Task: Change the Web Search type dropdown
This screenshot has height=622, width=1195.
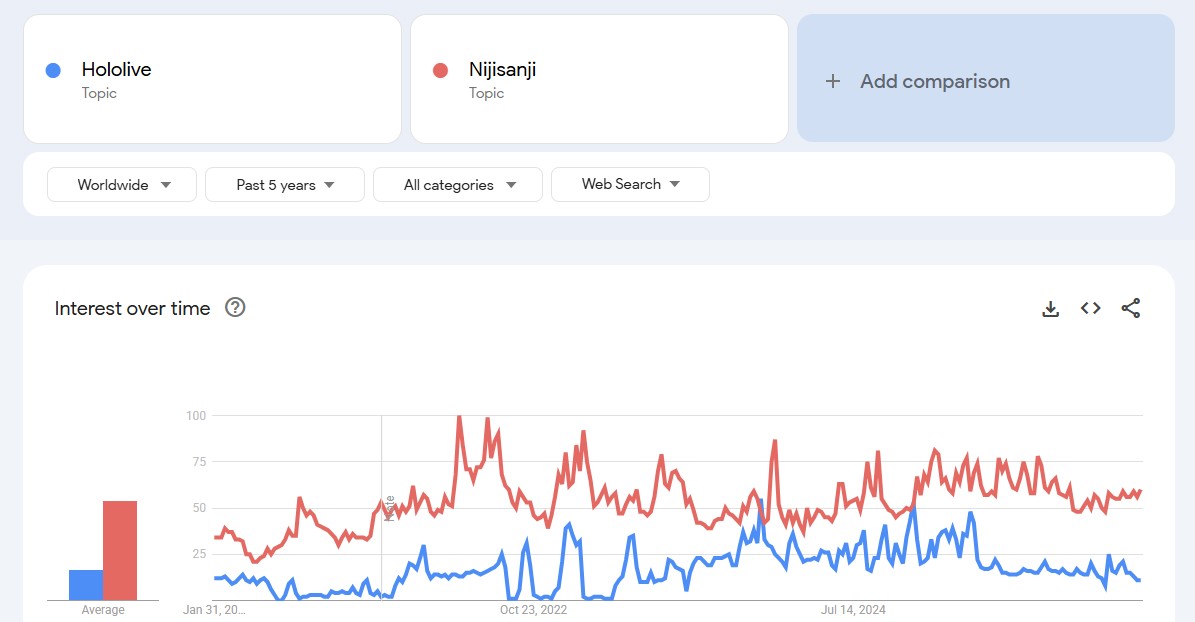Action: [630, 184]
